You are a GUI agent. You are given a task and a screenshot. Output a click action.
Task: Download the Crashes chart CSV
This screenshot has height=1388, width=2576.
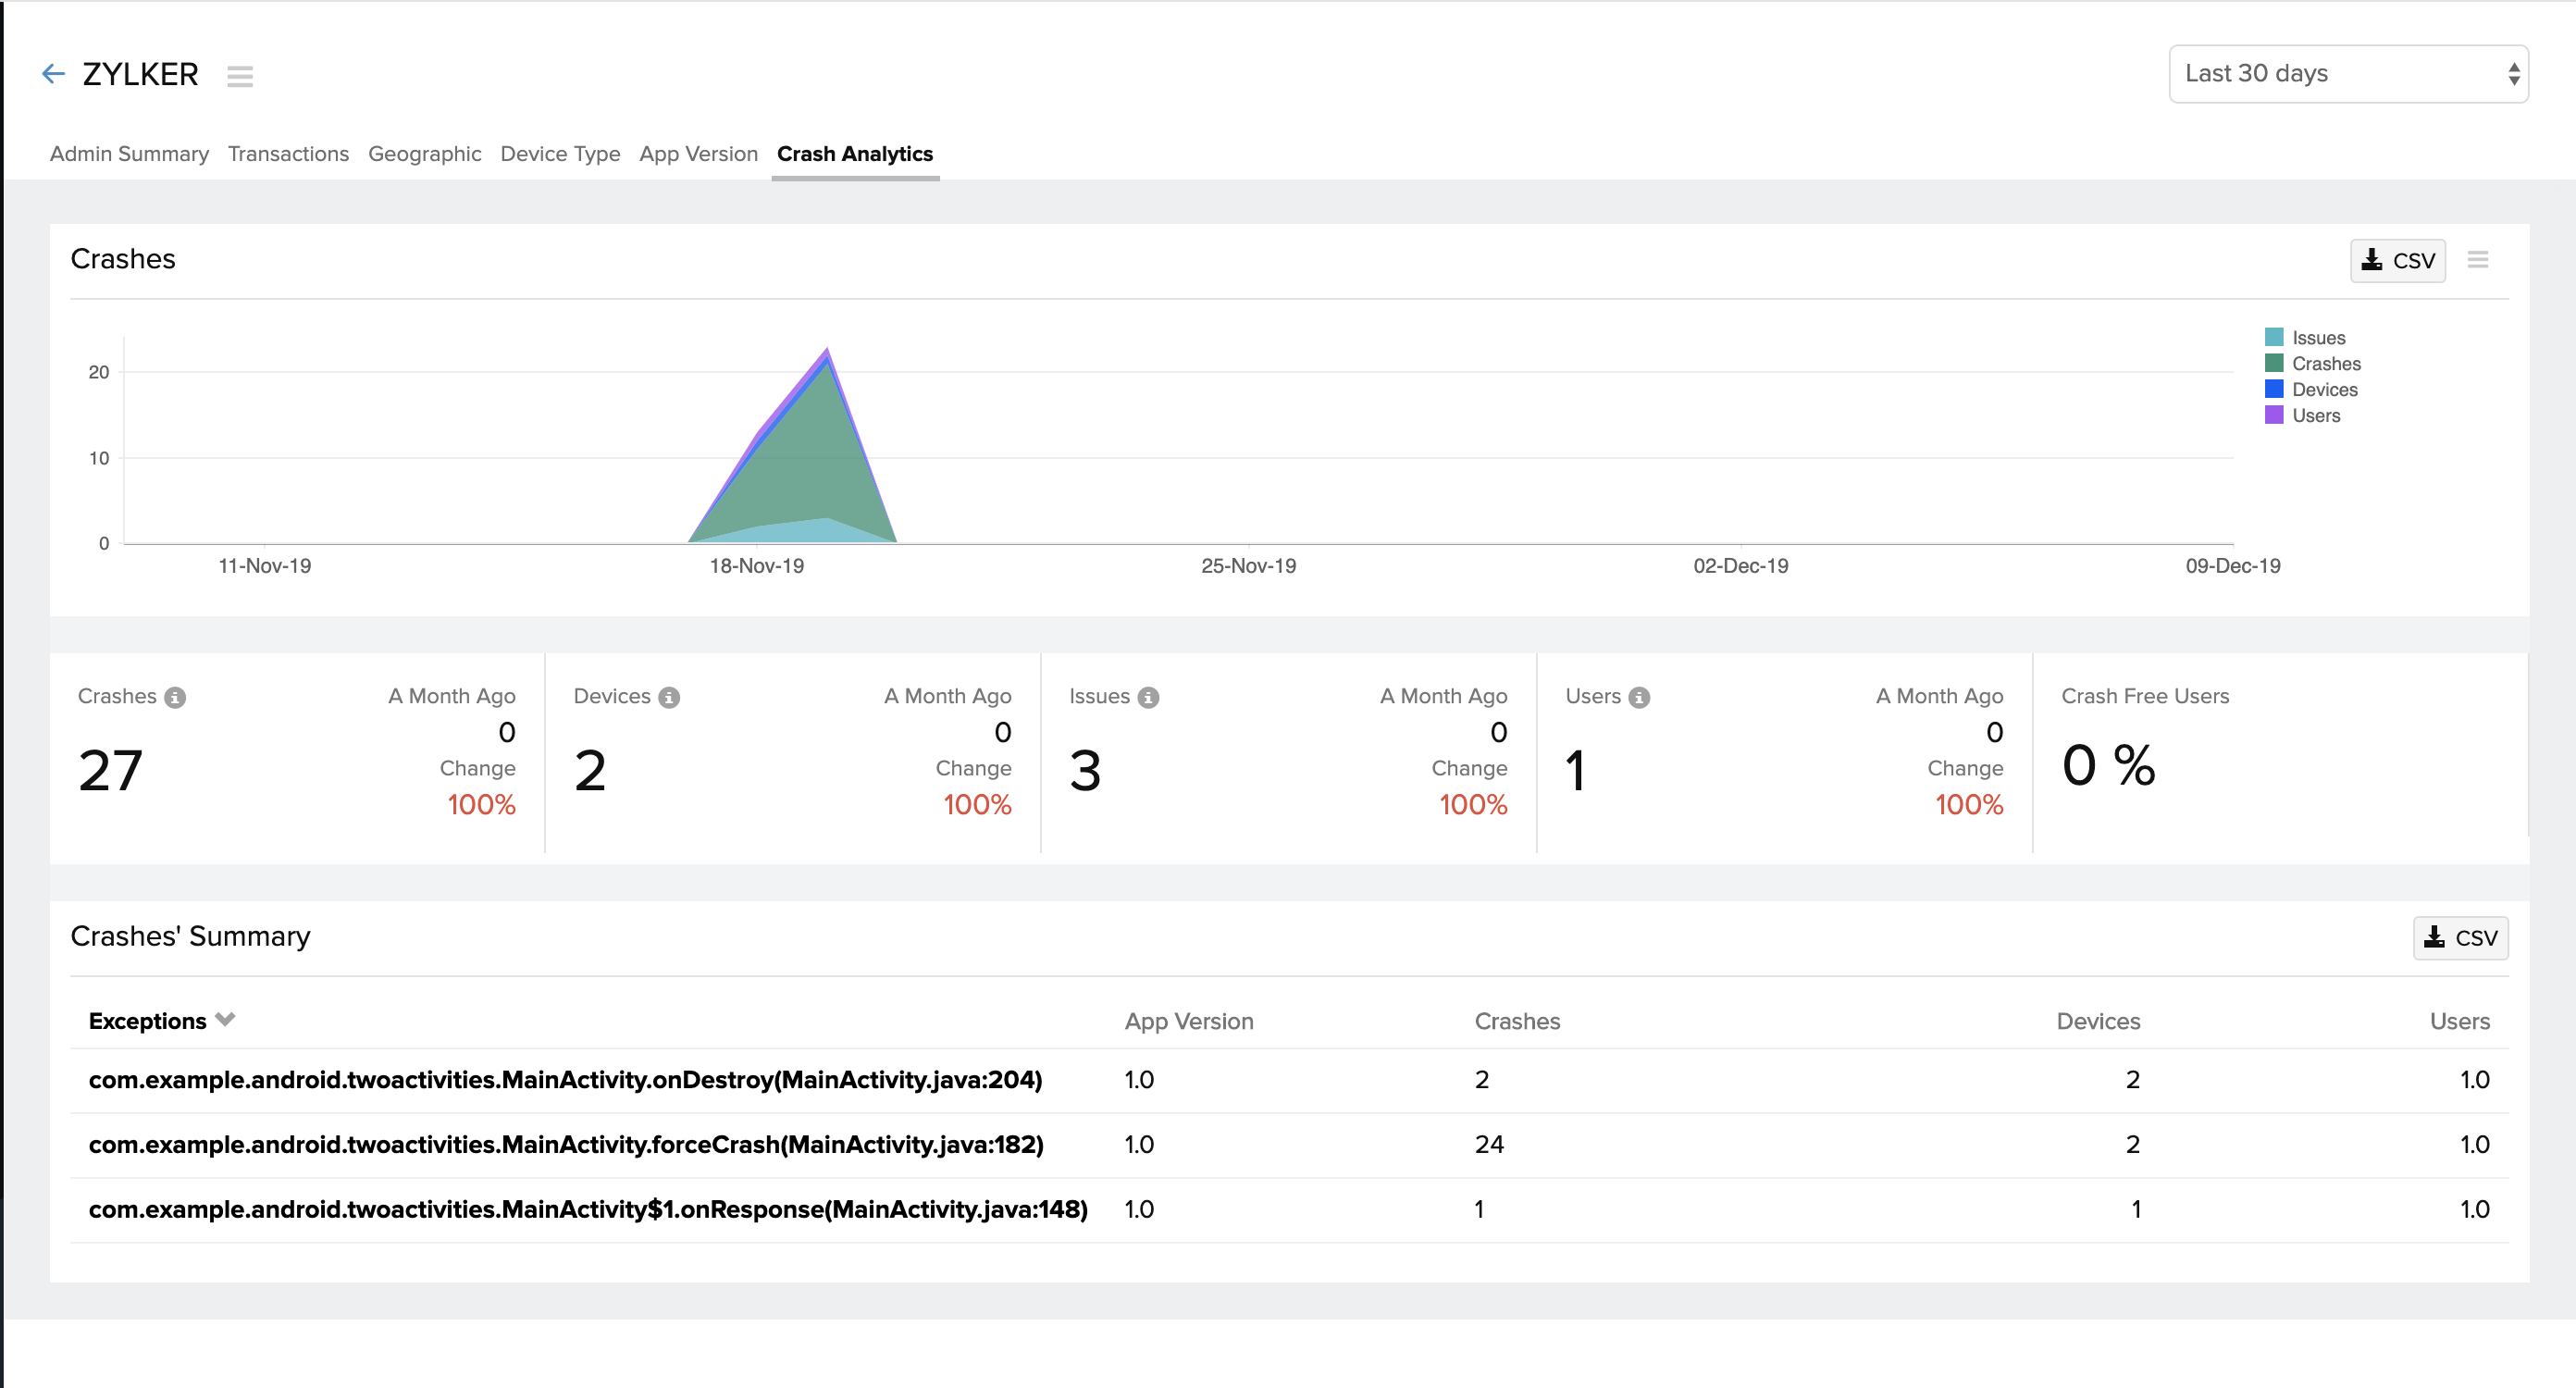point(2397,261)
